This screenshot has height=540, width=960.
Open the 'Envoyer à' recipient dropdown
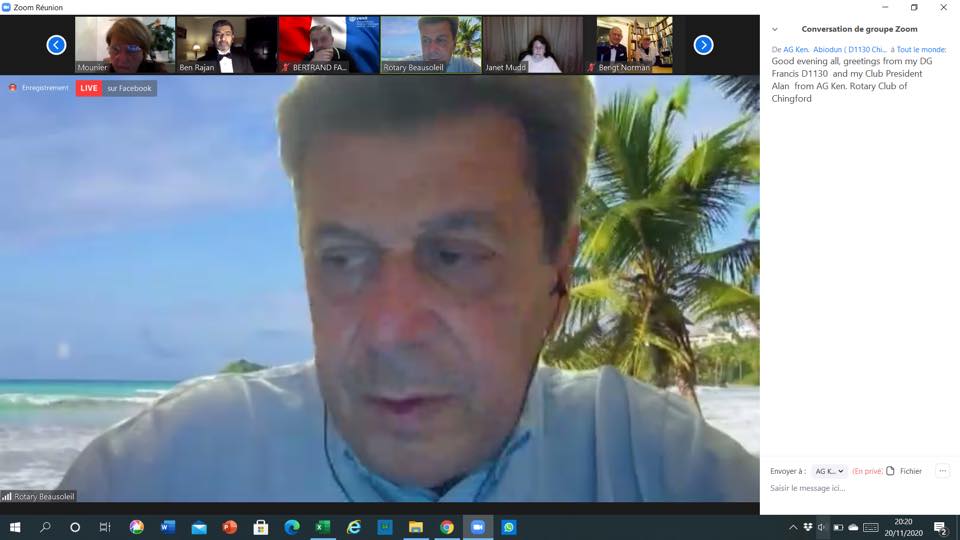click(829, 471)
